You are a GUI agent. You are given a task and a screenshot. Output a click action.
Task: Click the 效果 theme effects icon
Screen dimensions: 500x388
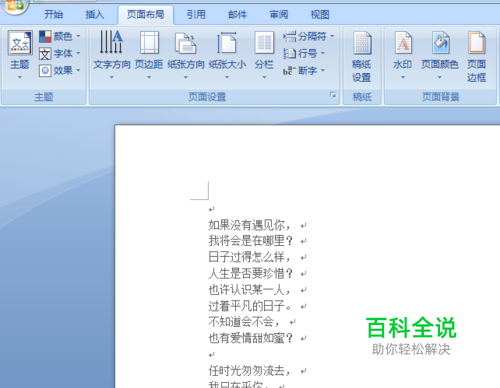coord(45,71)
